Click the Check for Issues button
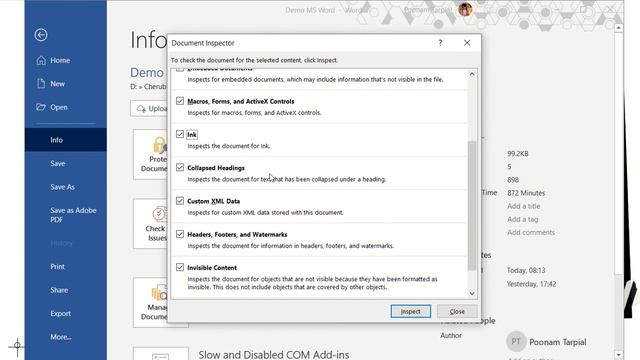The width and height of the screenshot is (640, 360). click(150, 224)
